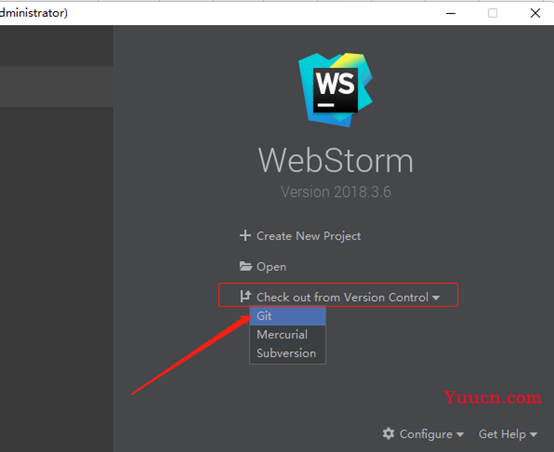The image size is (554, 452).
Task: Expand the Check out dropdown arrow
Action: [436, 298]
